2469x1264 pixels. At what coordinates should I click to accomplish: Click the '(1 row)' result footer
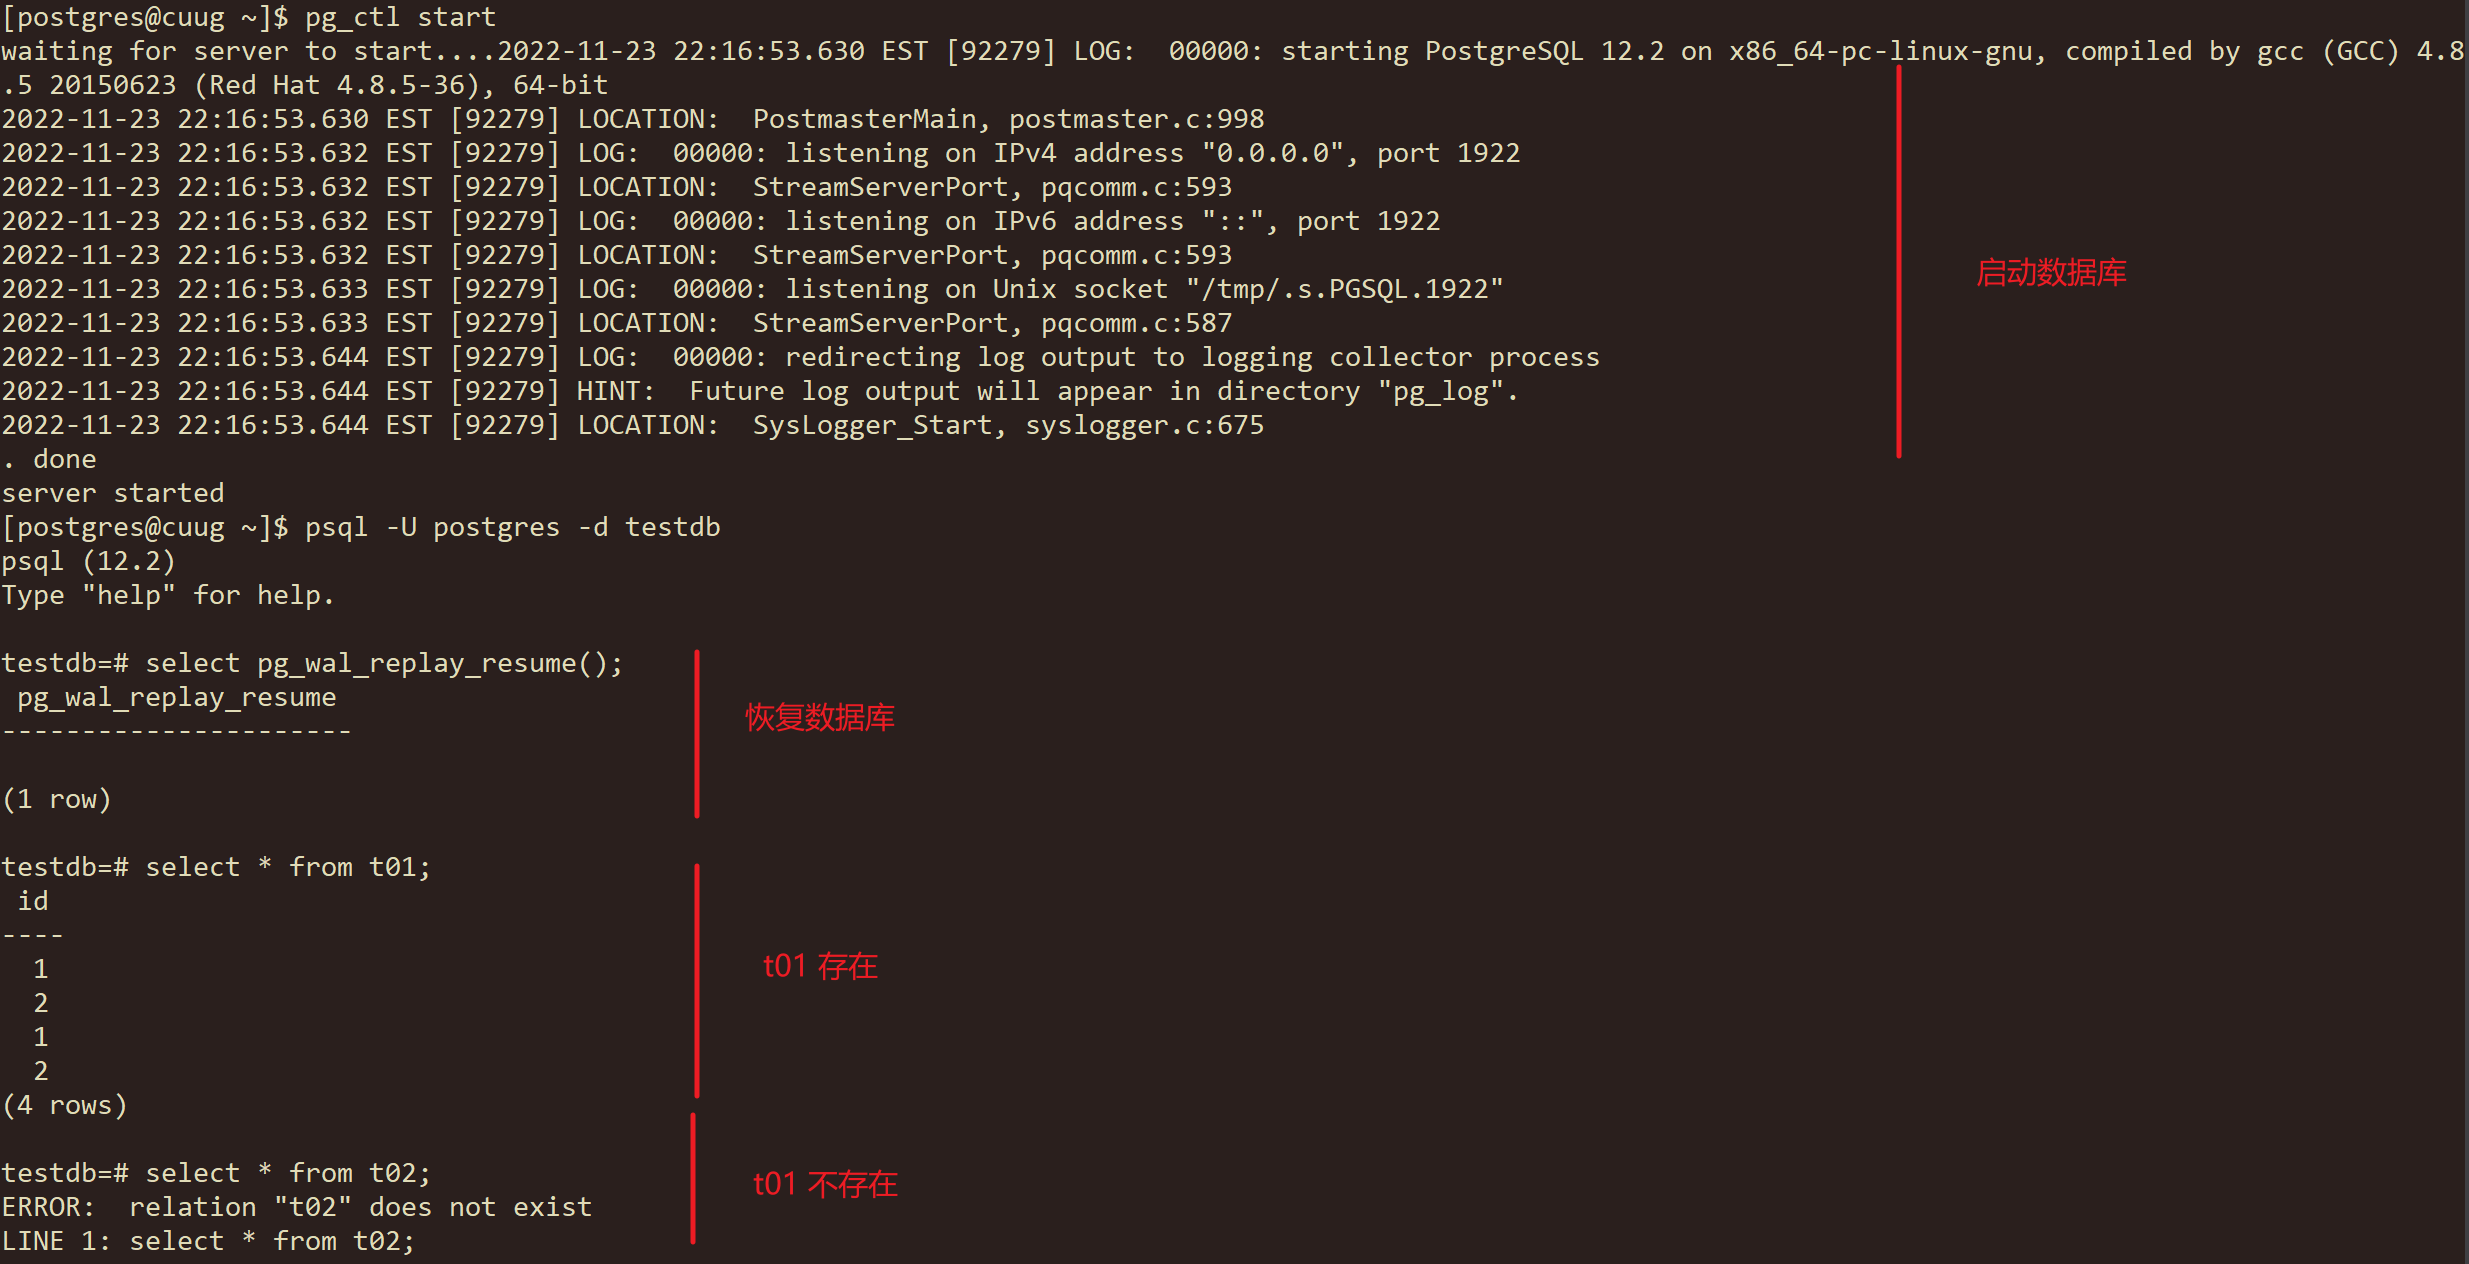click(x=57, y=799)
